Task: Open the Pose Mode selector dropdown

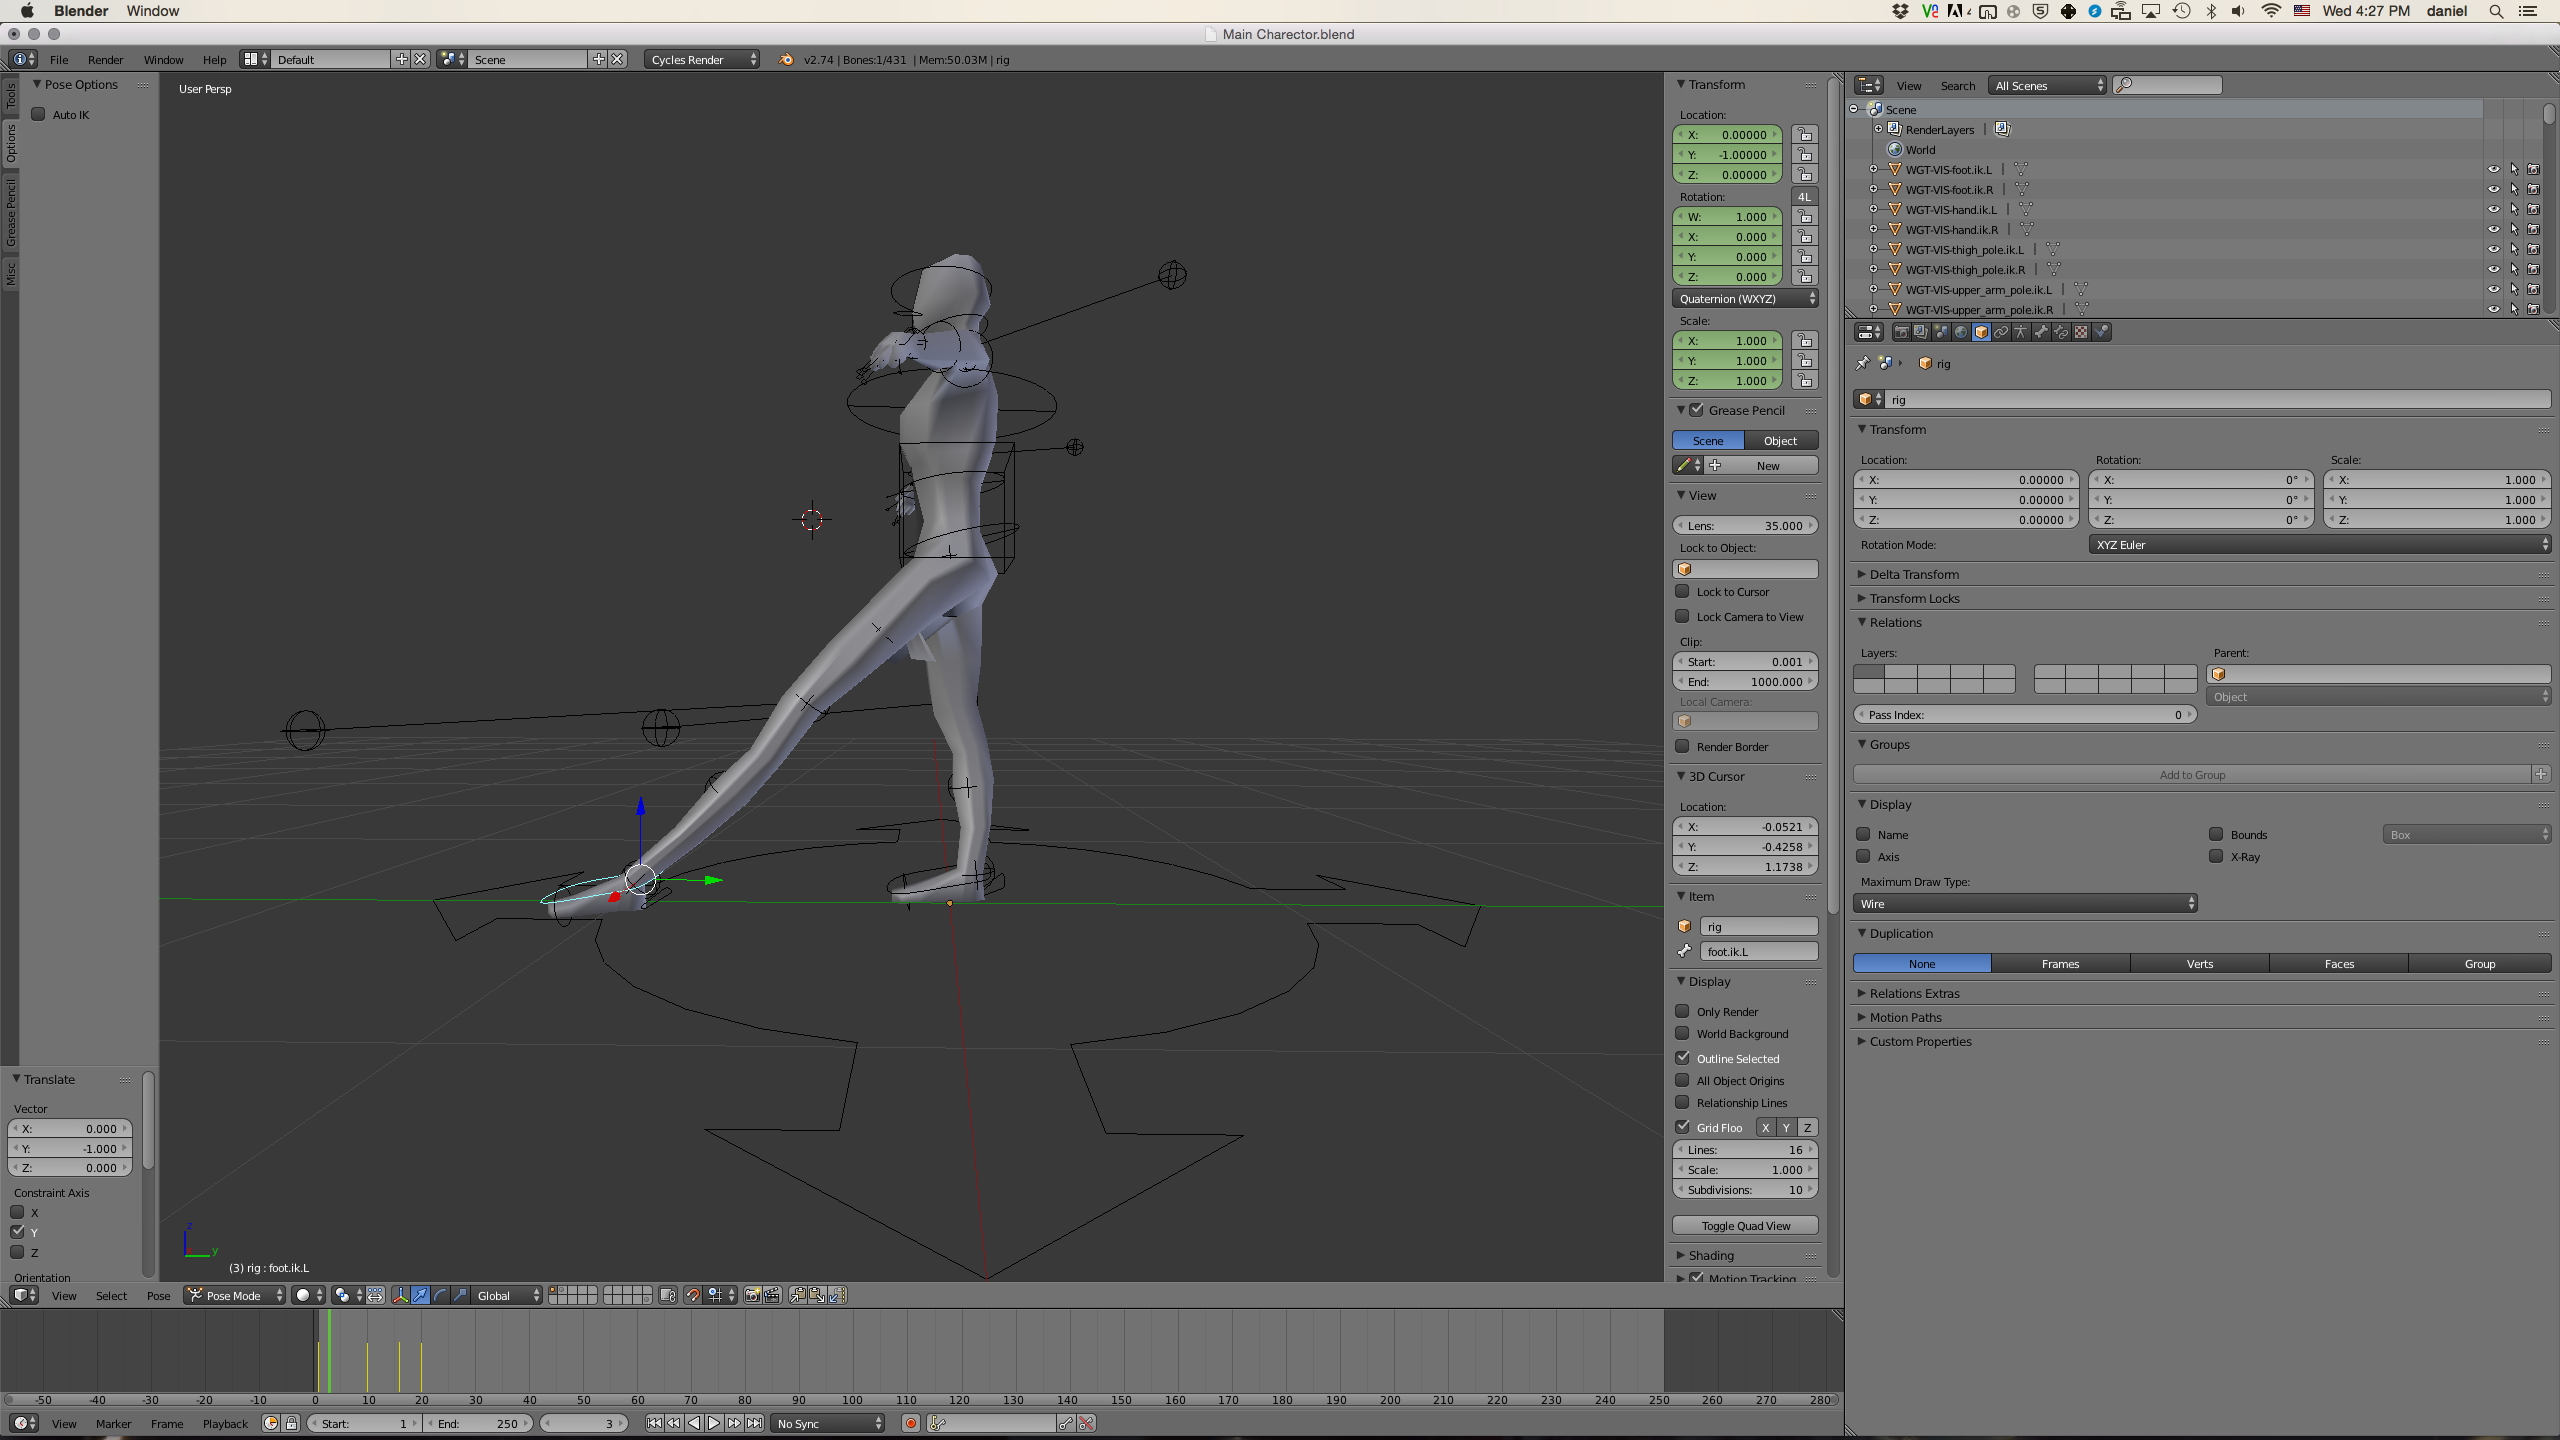Action: [236, 1295]
